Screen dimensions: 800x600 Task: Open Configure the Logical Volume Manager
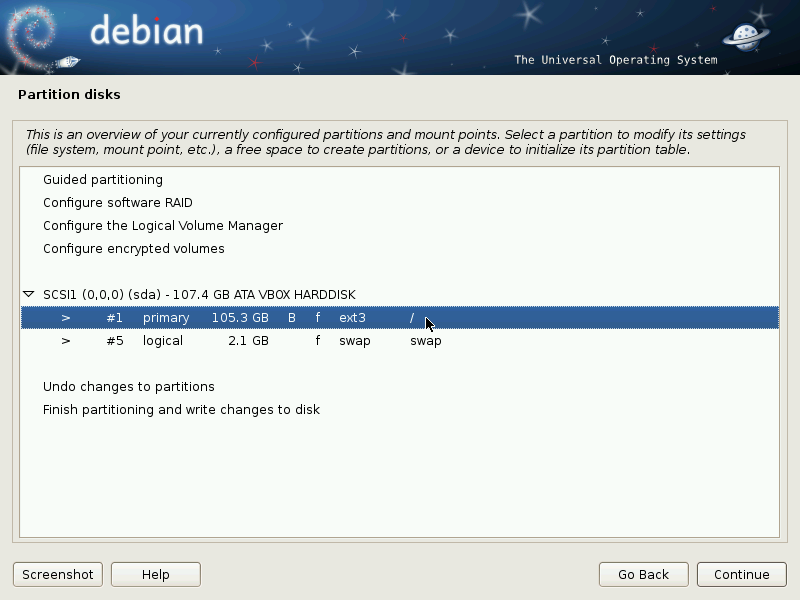click(162, 225)
